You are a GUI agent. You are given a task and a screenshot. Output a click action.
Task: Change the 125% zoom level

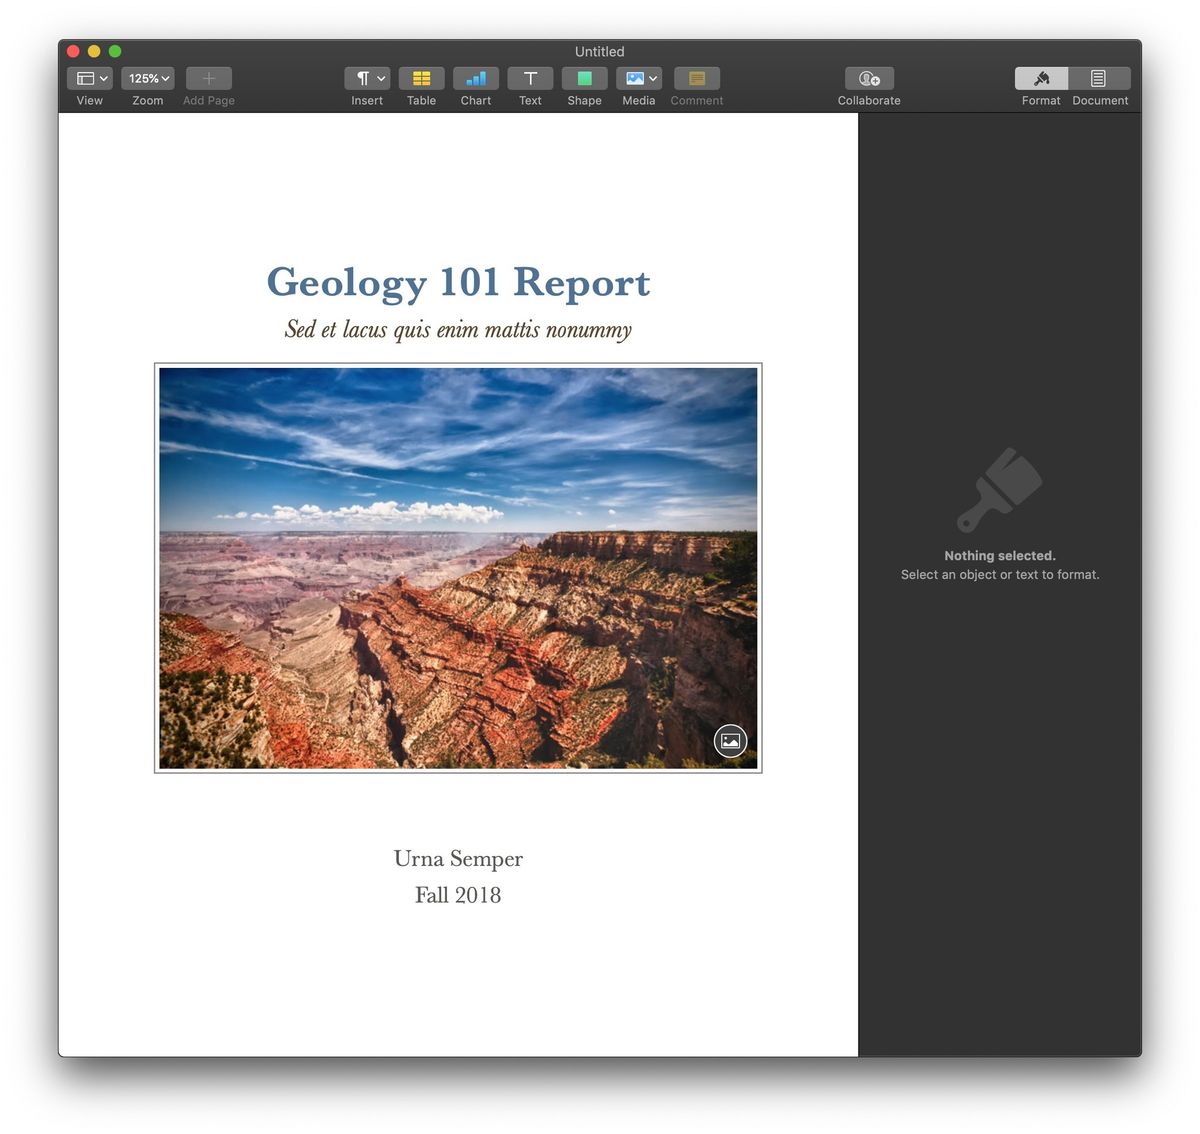(148, 78)
